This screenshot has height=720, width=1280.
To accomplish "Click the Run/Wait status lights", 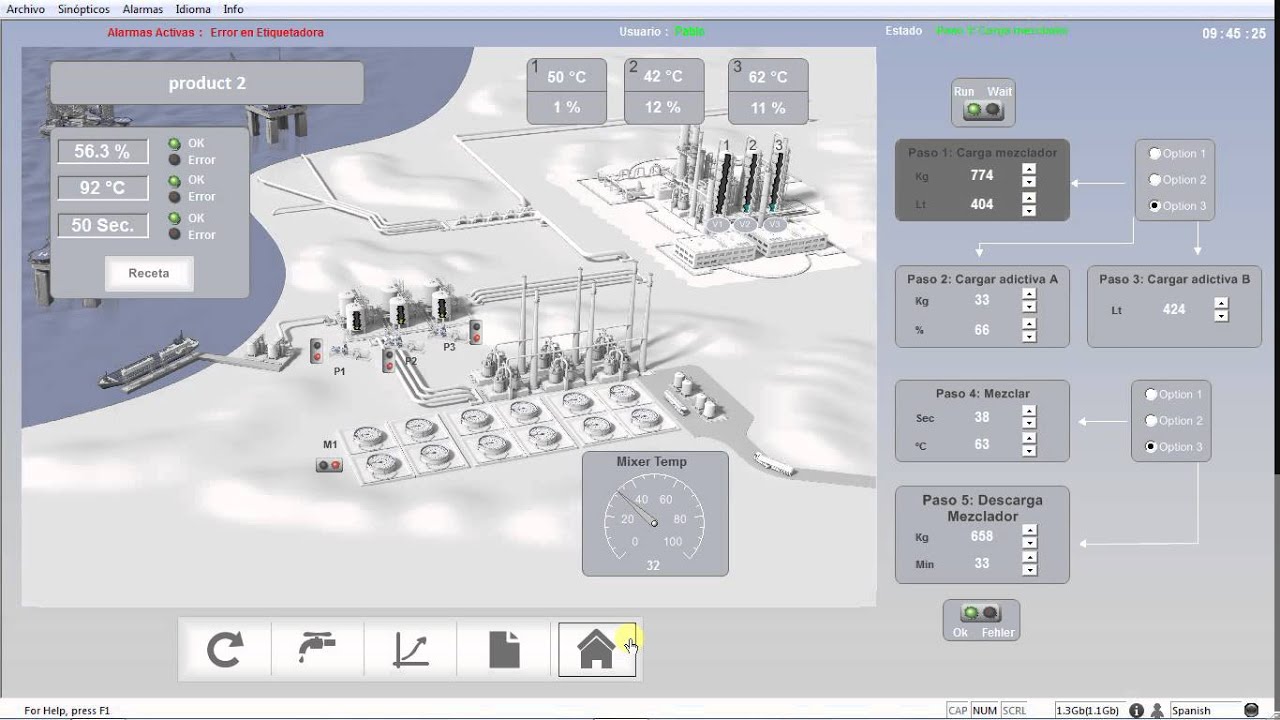I will tap(982, 111).
